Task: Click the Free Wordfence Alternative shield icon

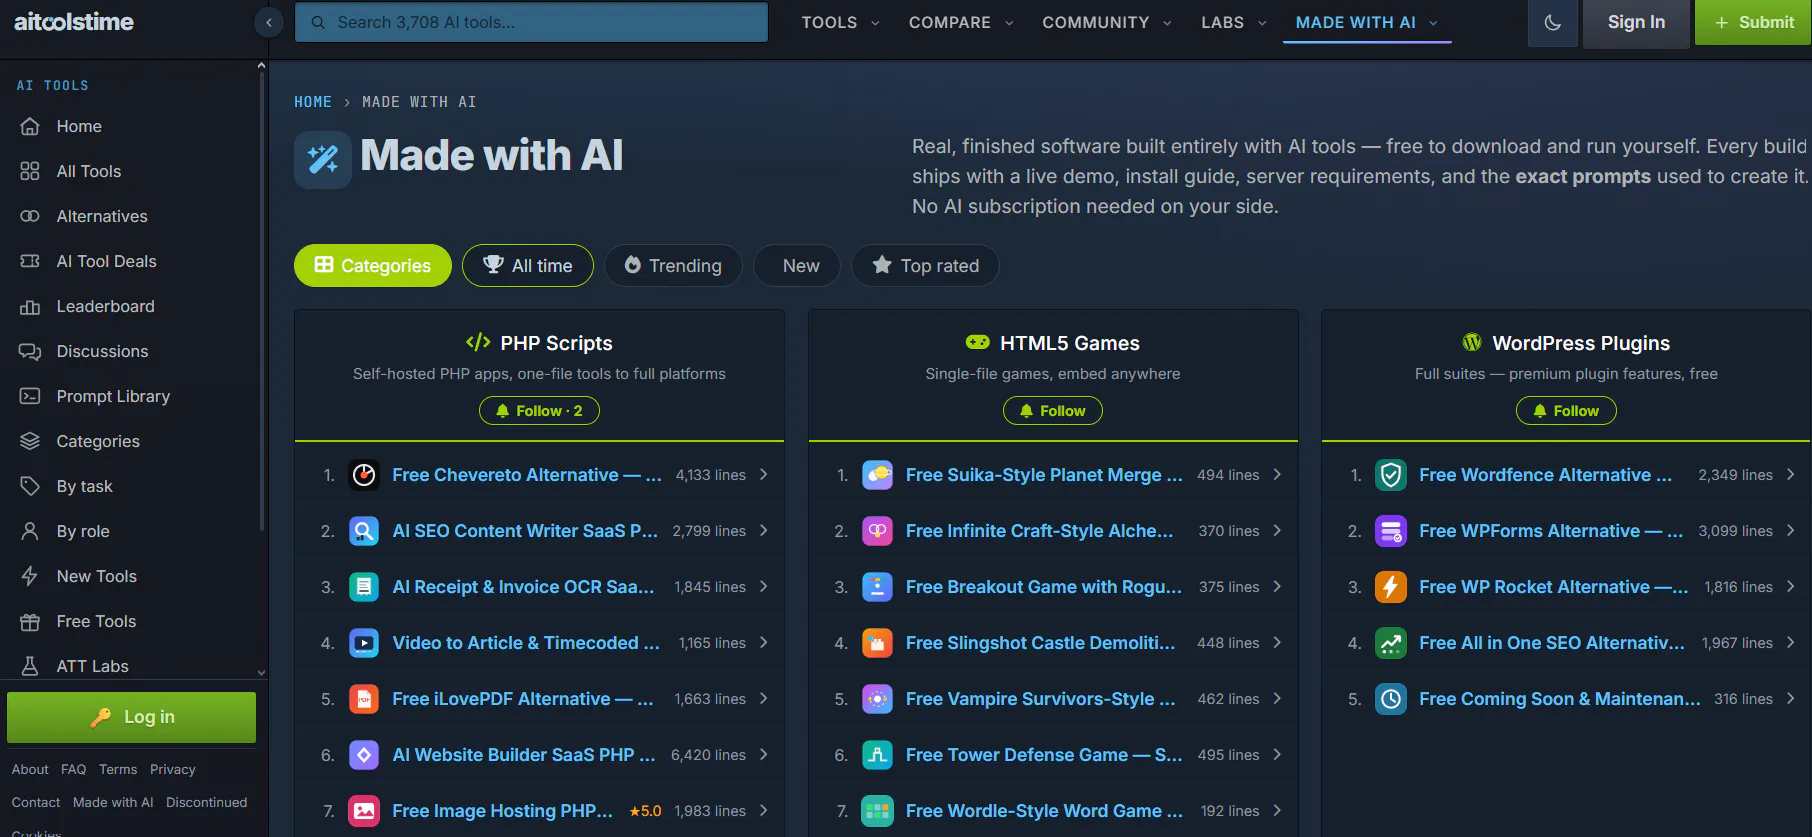Action: (x=1391, y=475)
